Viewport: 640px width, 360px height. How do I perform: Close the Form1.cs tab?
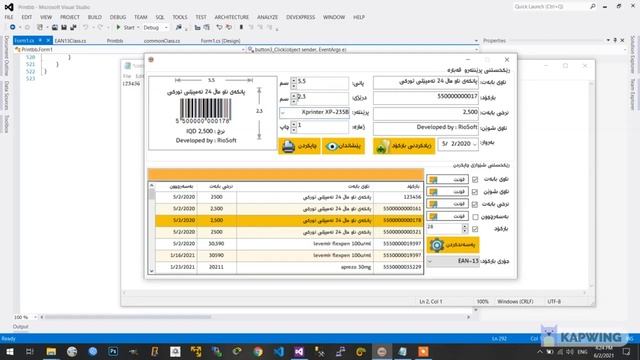point(48,40)
